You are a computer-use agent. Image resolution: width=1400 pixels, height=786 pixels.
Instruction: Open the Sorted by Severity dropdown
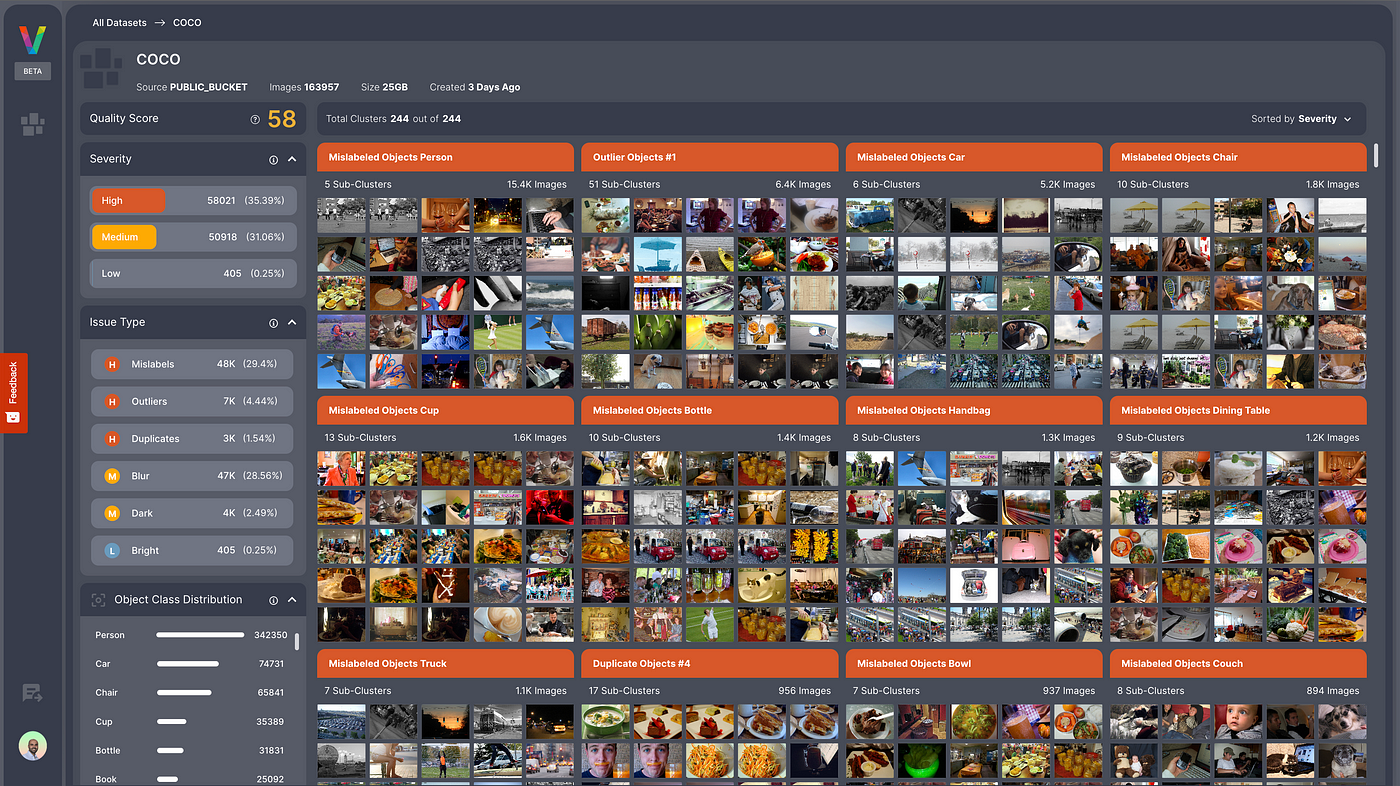1302,119
